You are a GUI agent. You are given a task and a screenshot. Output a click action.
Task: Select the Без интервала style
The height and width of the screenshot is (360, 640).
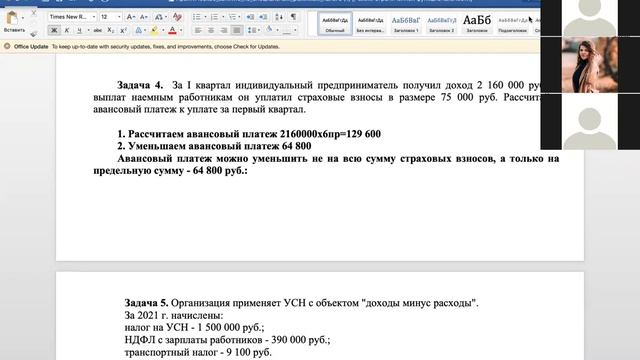(x=370, y=23)
